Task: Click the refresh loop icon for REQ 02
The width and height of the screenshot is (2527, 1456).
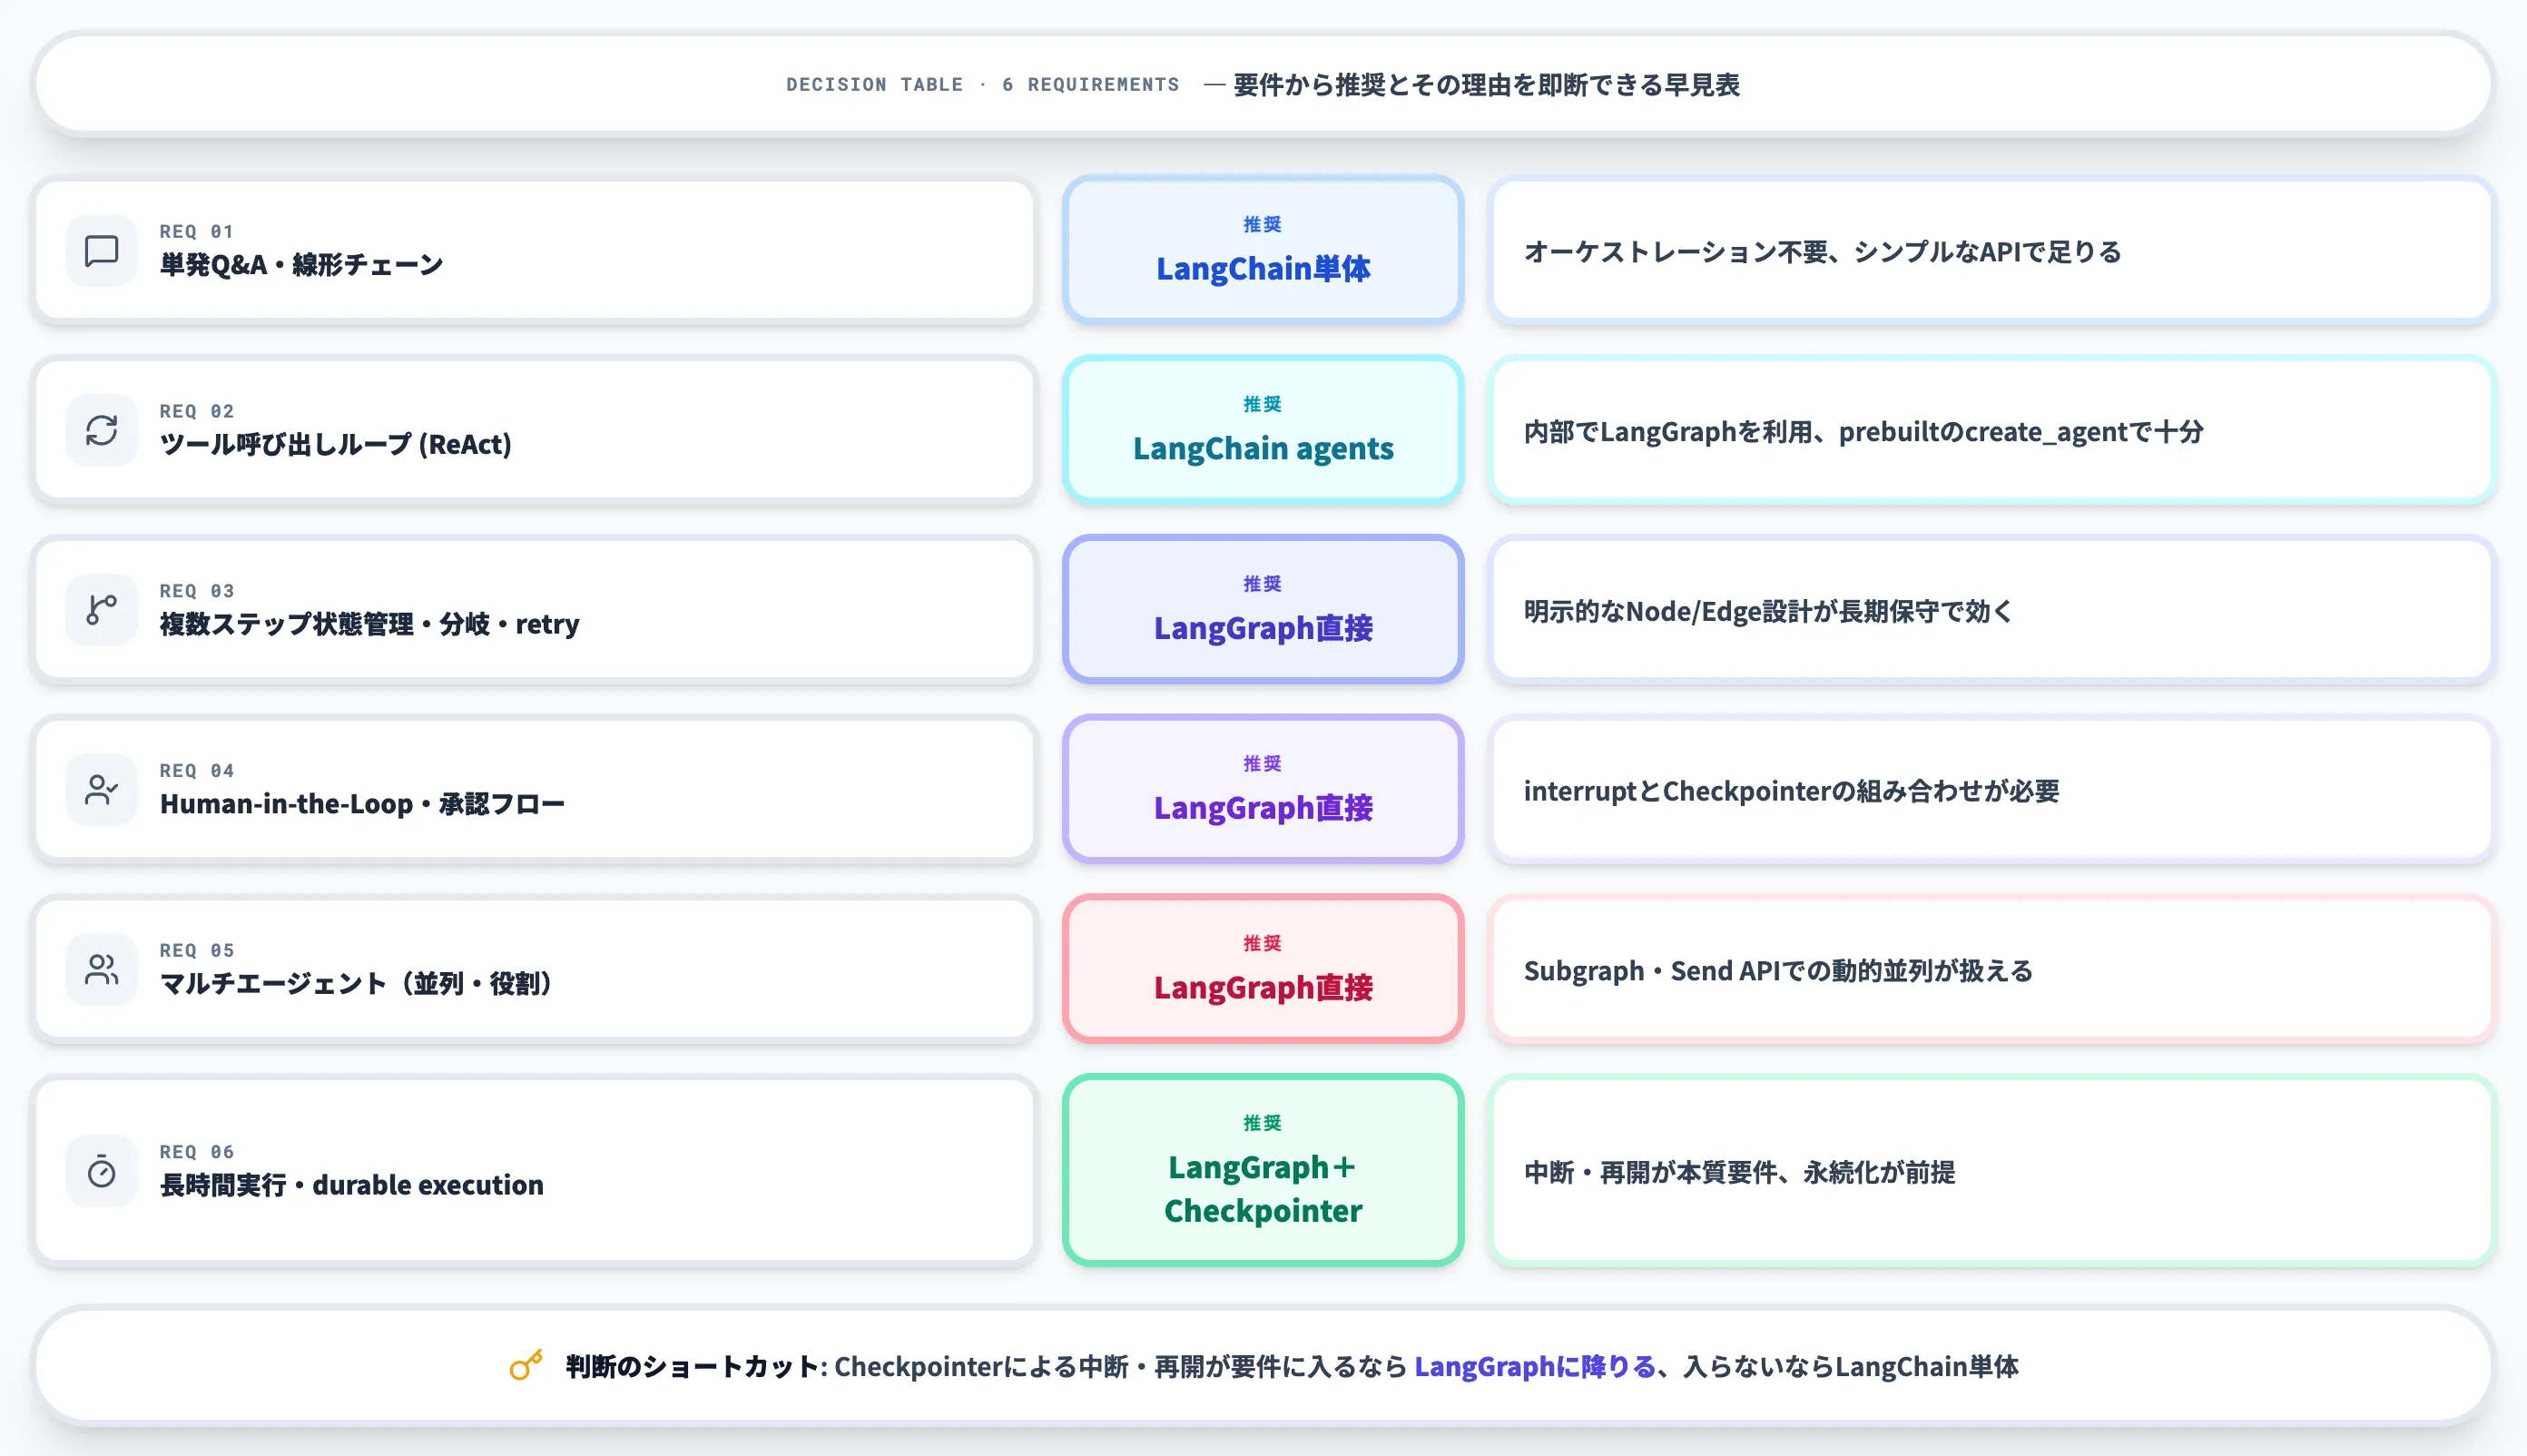Action: coord(101,431)
